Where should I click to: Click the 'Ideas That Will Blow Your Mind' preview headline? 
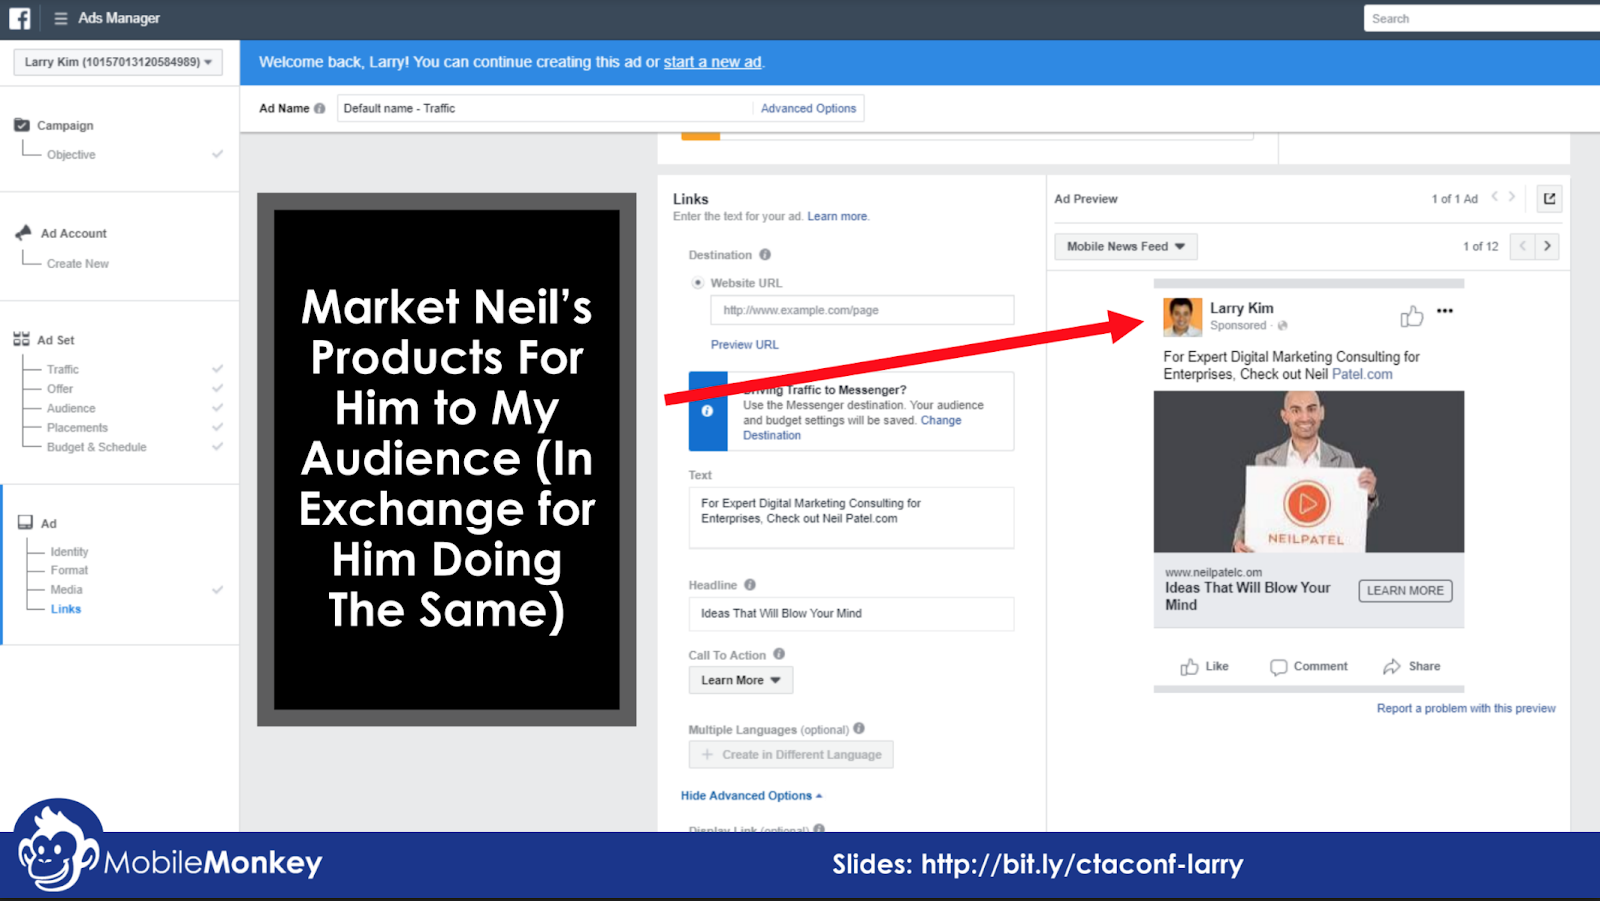(1247, 596)
